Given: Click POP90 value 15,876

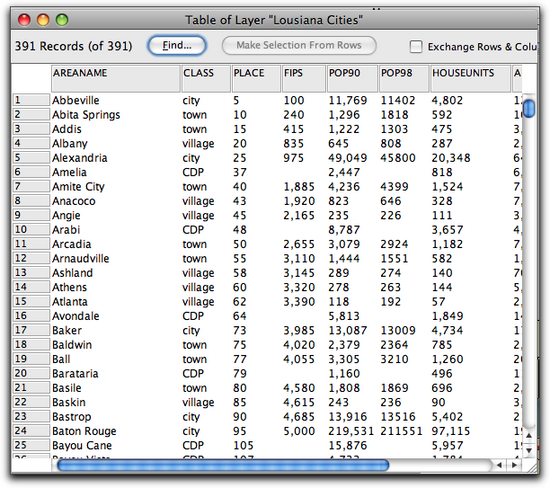Looking at the screenshot, I should click(x=348, y=446).
